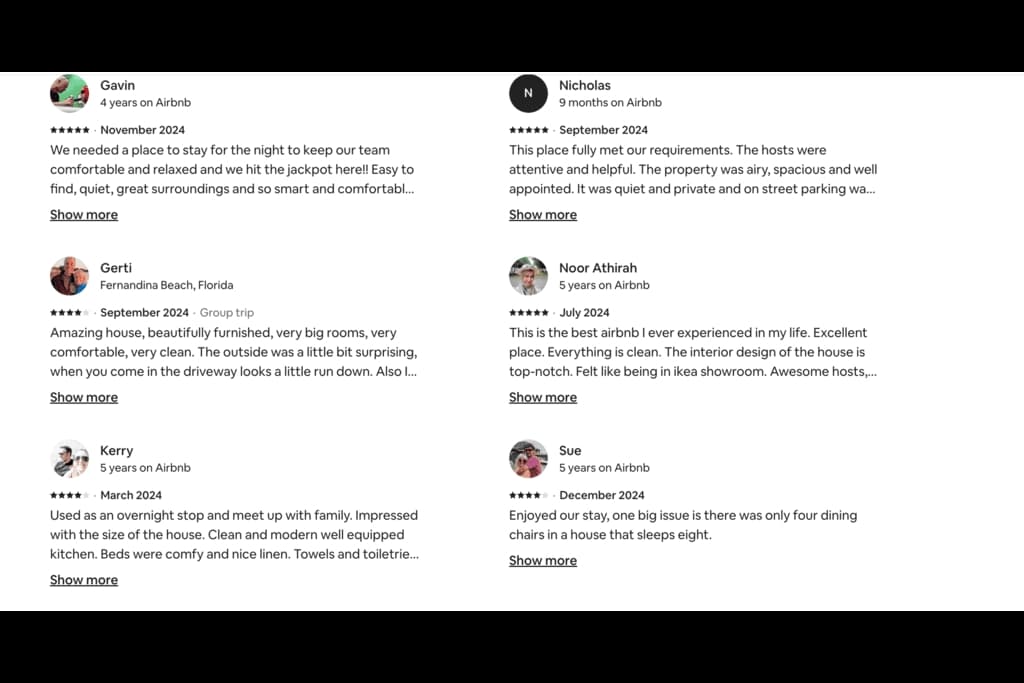The width and height of the screenshot is (1024, 683).
Task: Open Kerry's profile photo
Action: coord(69,458)
